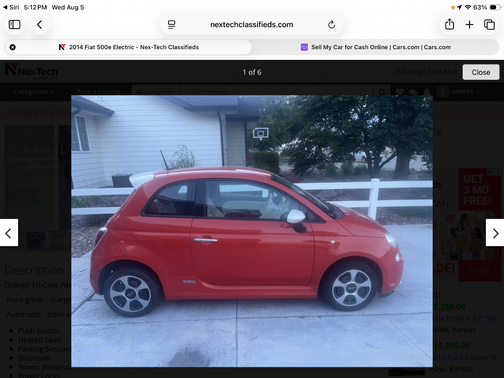Open page settings menu icon in address bar
The image size is (504, 378).
[x=171, y=25]
